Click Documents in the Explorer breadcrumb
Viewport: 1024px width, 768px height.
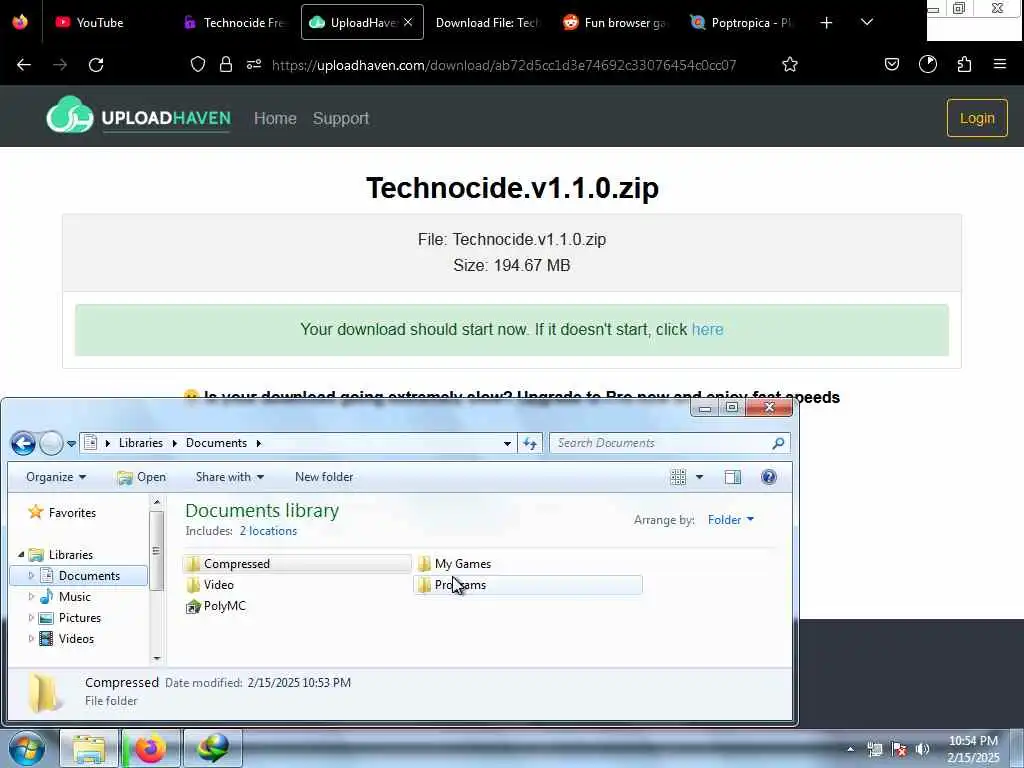216,443
